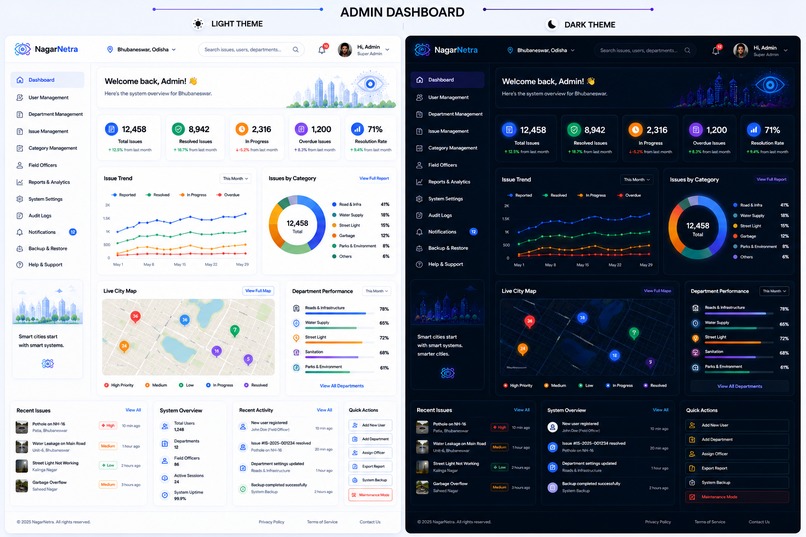Open Dashboard in the light theme sidebar

pyautogui.click(x=47, y=80)
